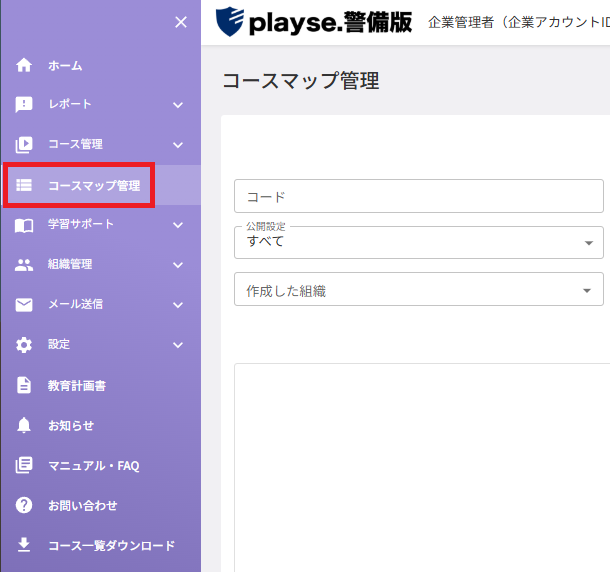Click the question mark inquiry icon
The height and width of the screenshot is (572, 610).
[24, 505]
